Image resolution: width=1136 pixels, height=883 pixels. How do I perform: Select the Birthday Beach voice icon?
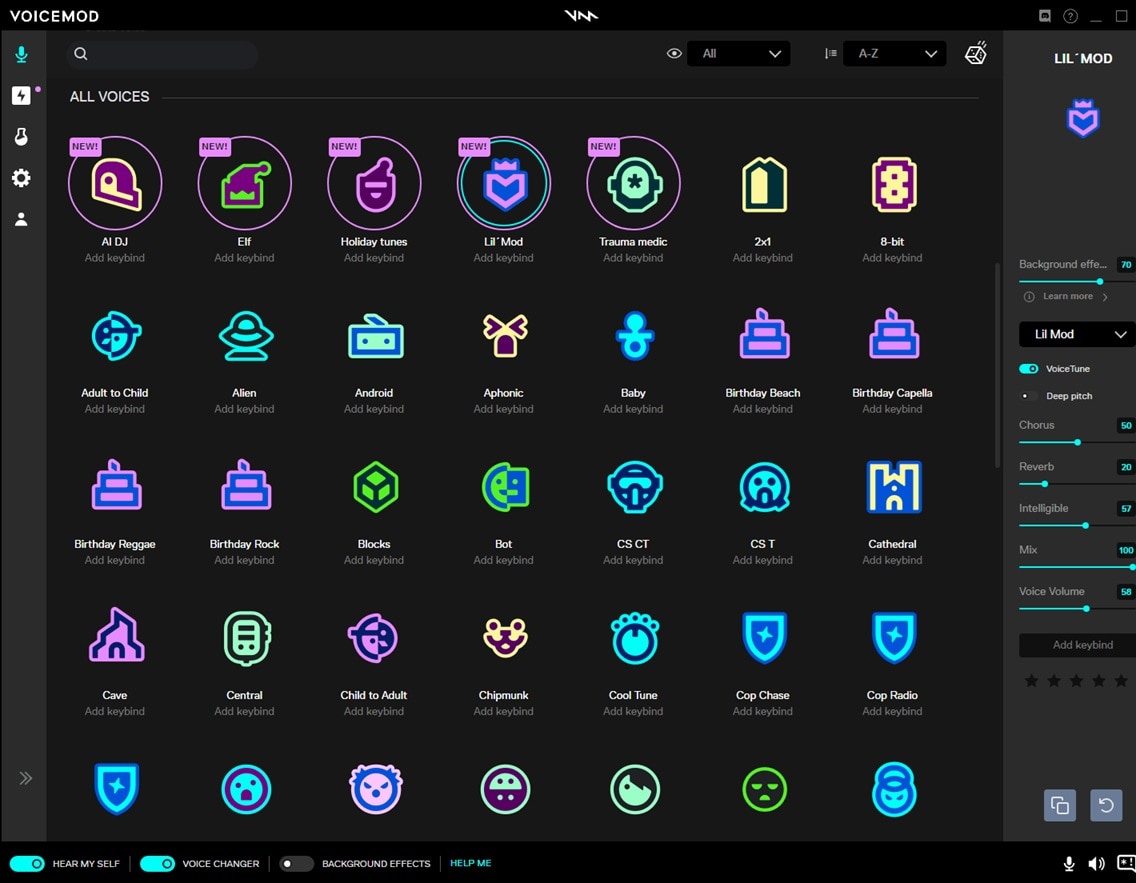point(764,334)
